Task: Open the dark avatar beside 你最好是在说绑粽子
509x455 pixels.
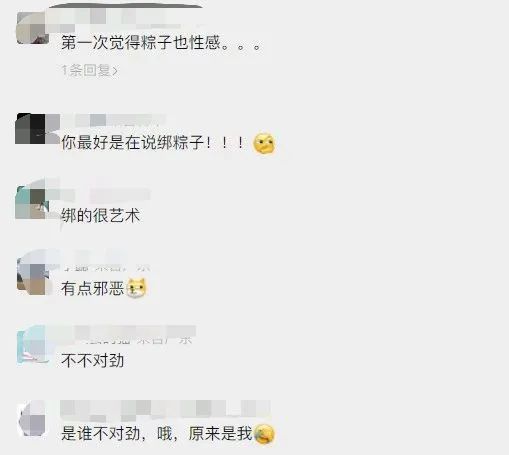Action: point(33,129)
